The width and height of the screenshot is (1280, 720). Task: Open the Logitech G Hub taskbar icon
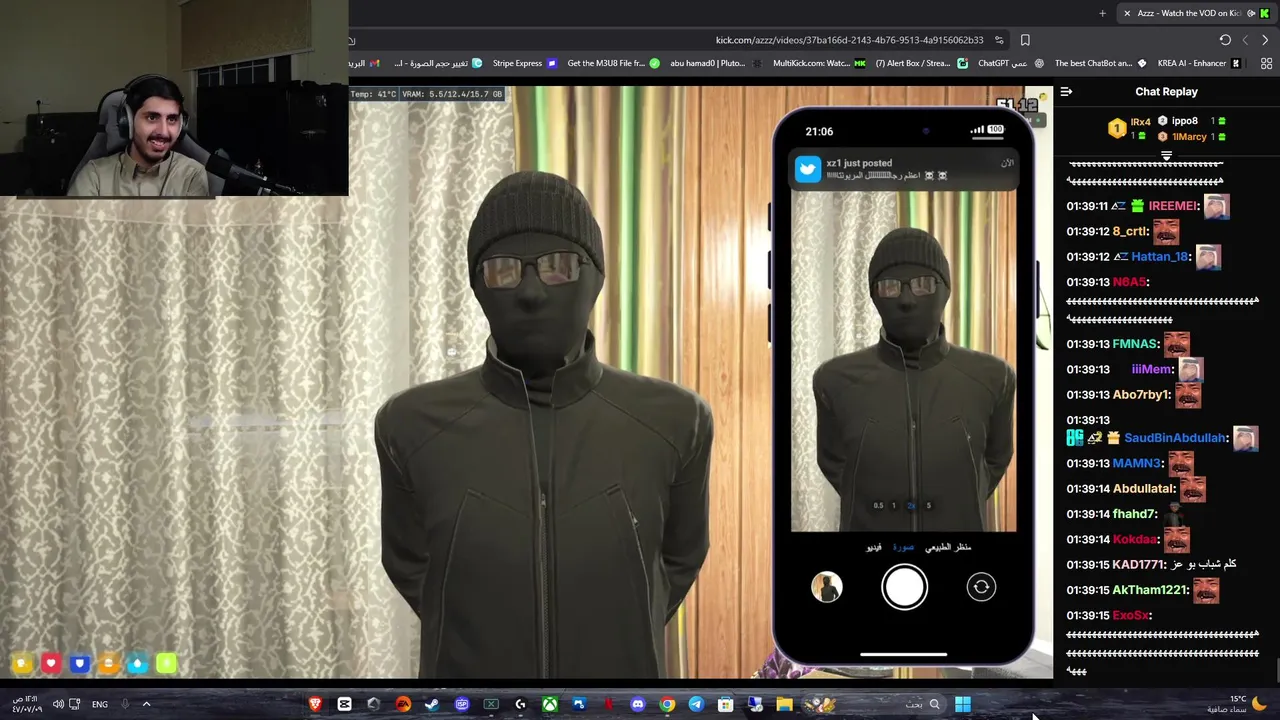click(520, 704)
